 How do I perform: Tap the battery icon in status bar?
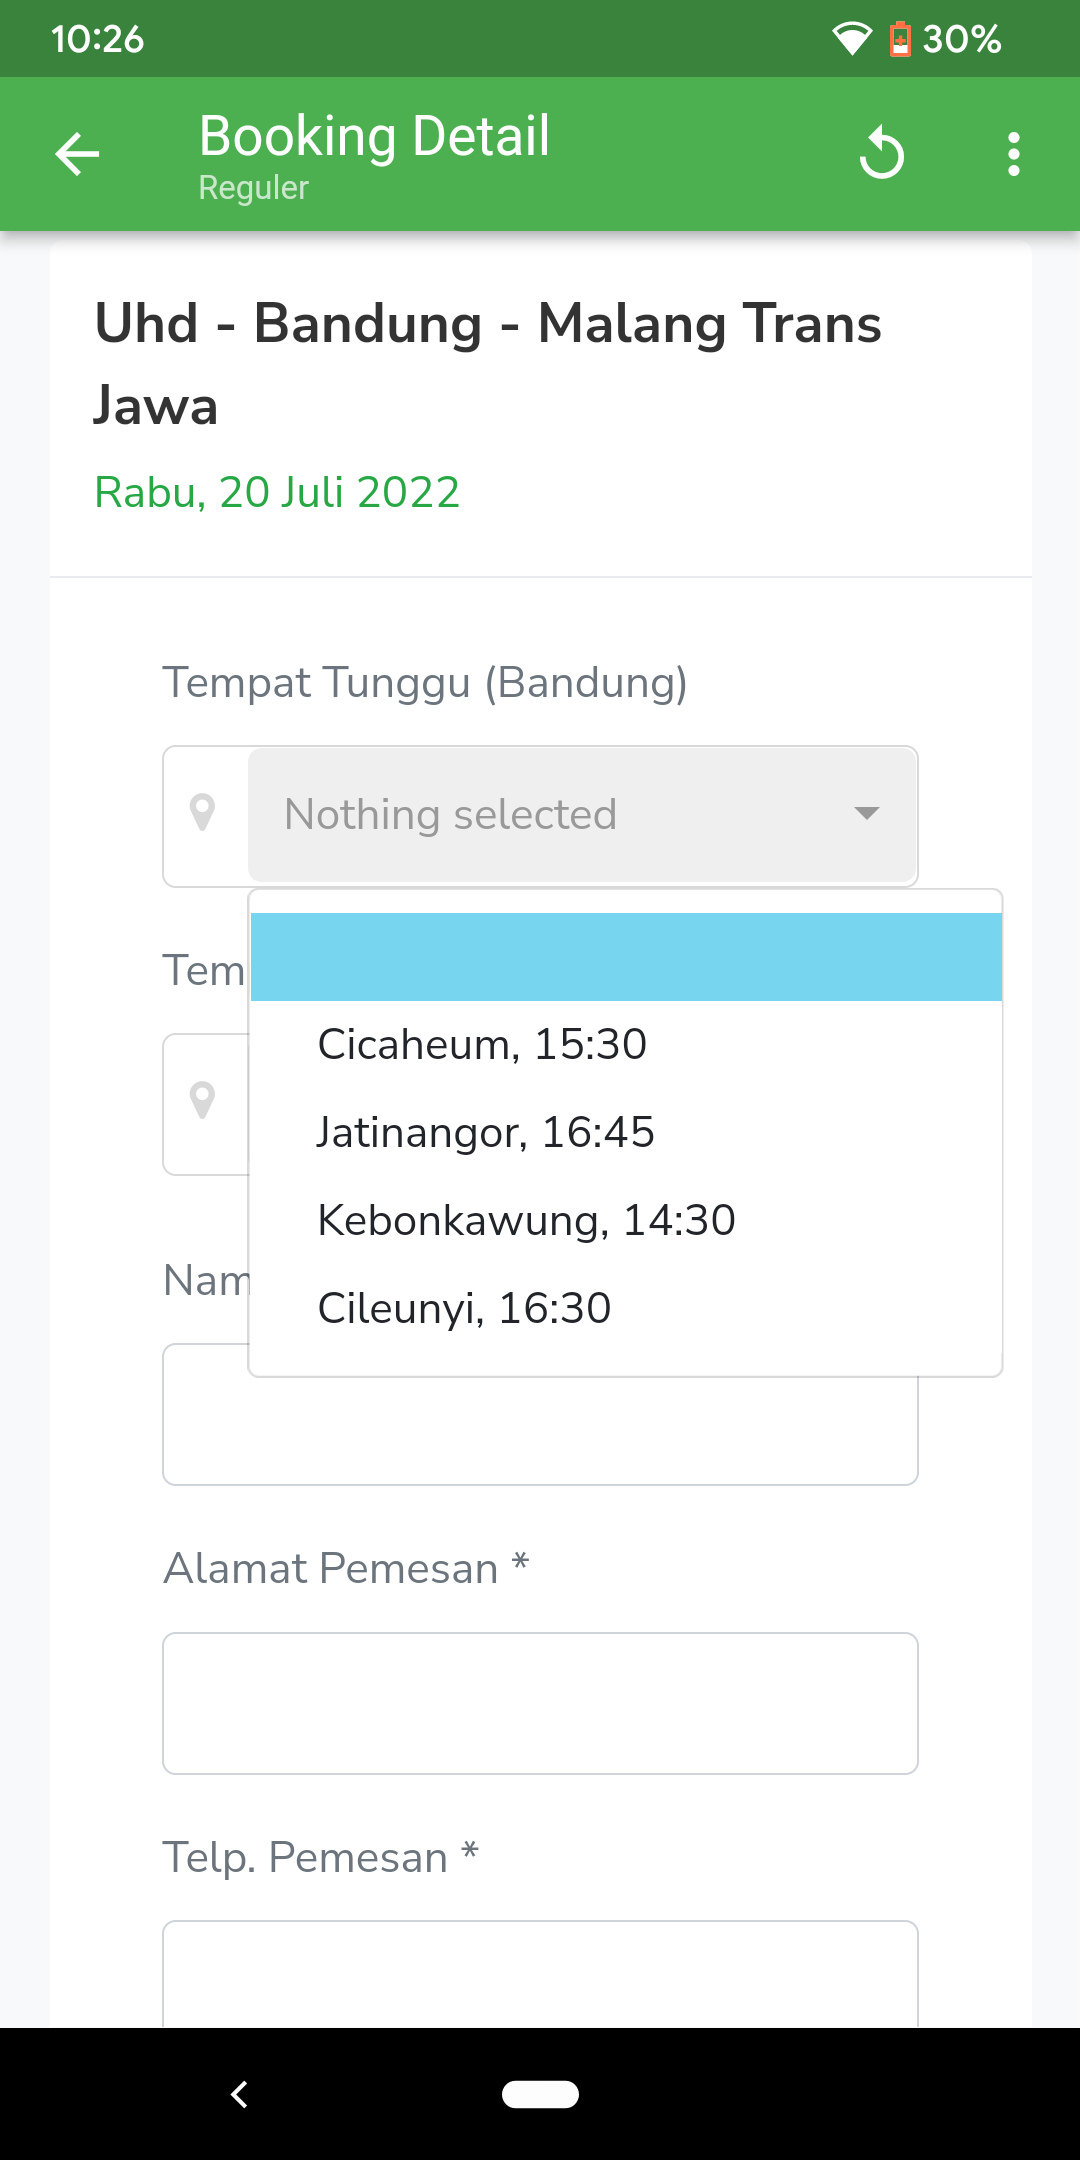900,39
